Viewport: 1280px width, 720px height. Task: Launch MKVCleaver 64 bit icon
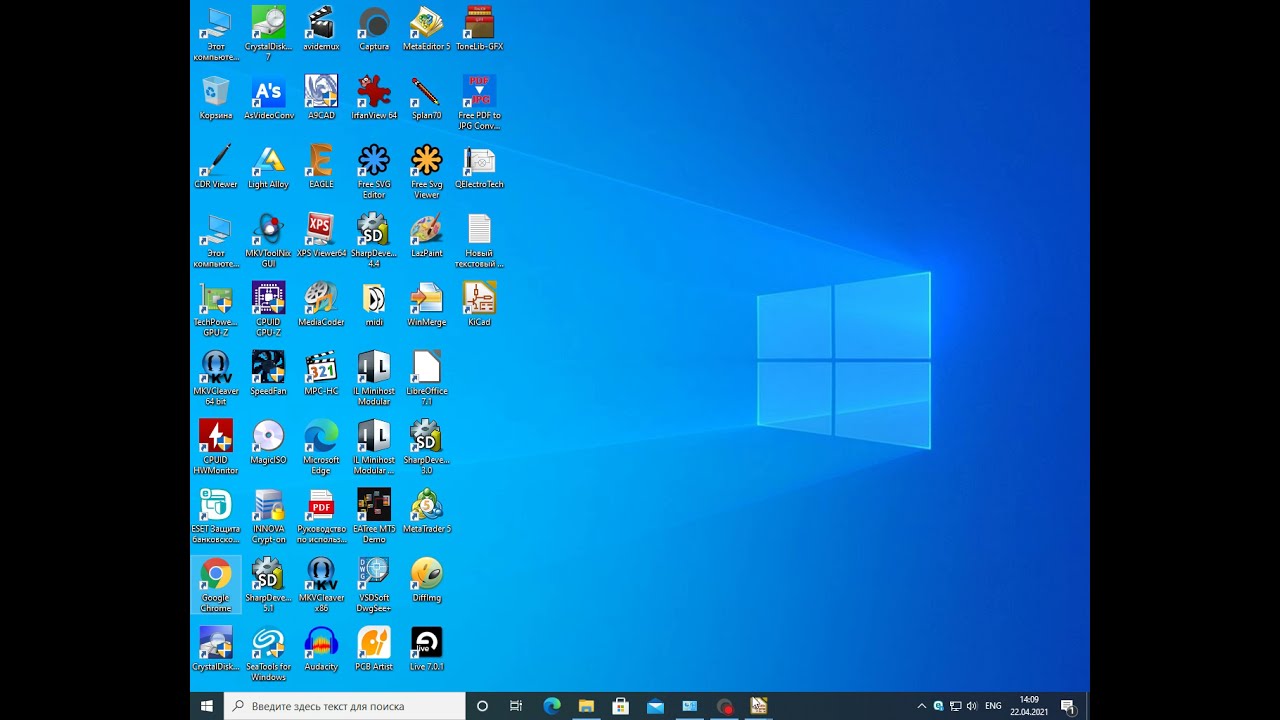click(x=216, y=379)
